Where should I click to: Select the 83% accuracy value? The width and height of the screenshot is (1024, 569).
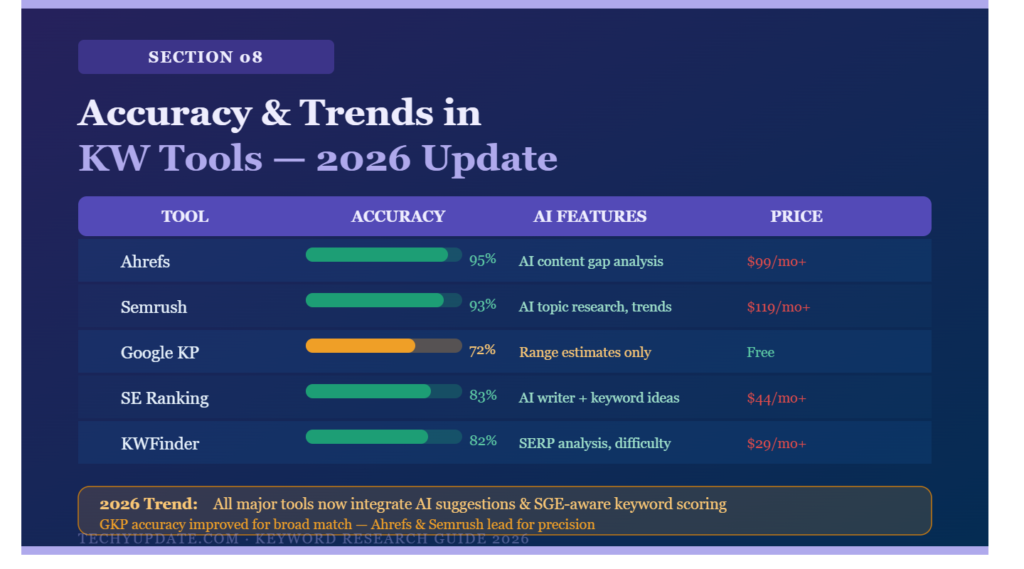coord(483,395)
